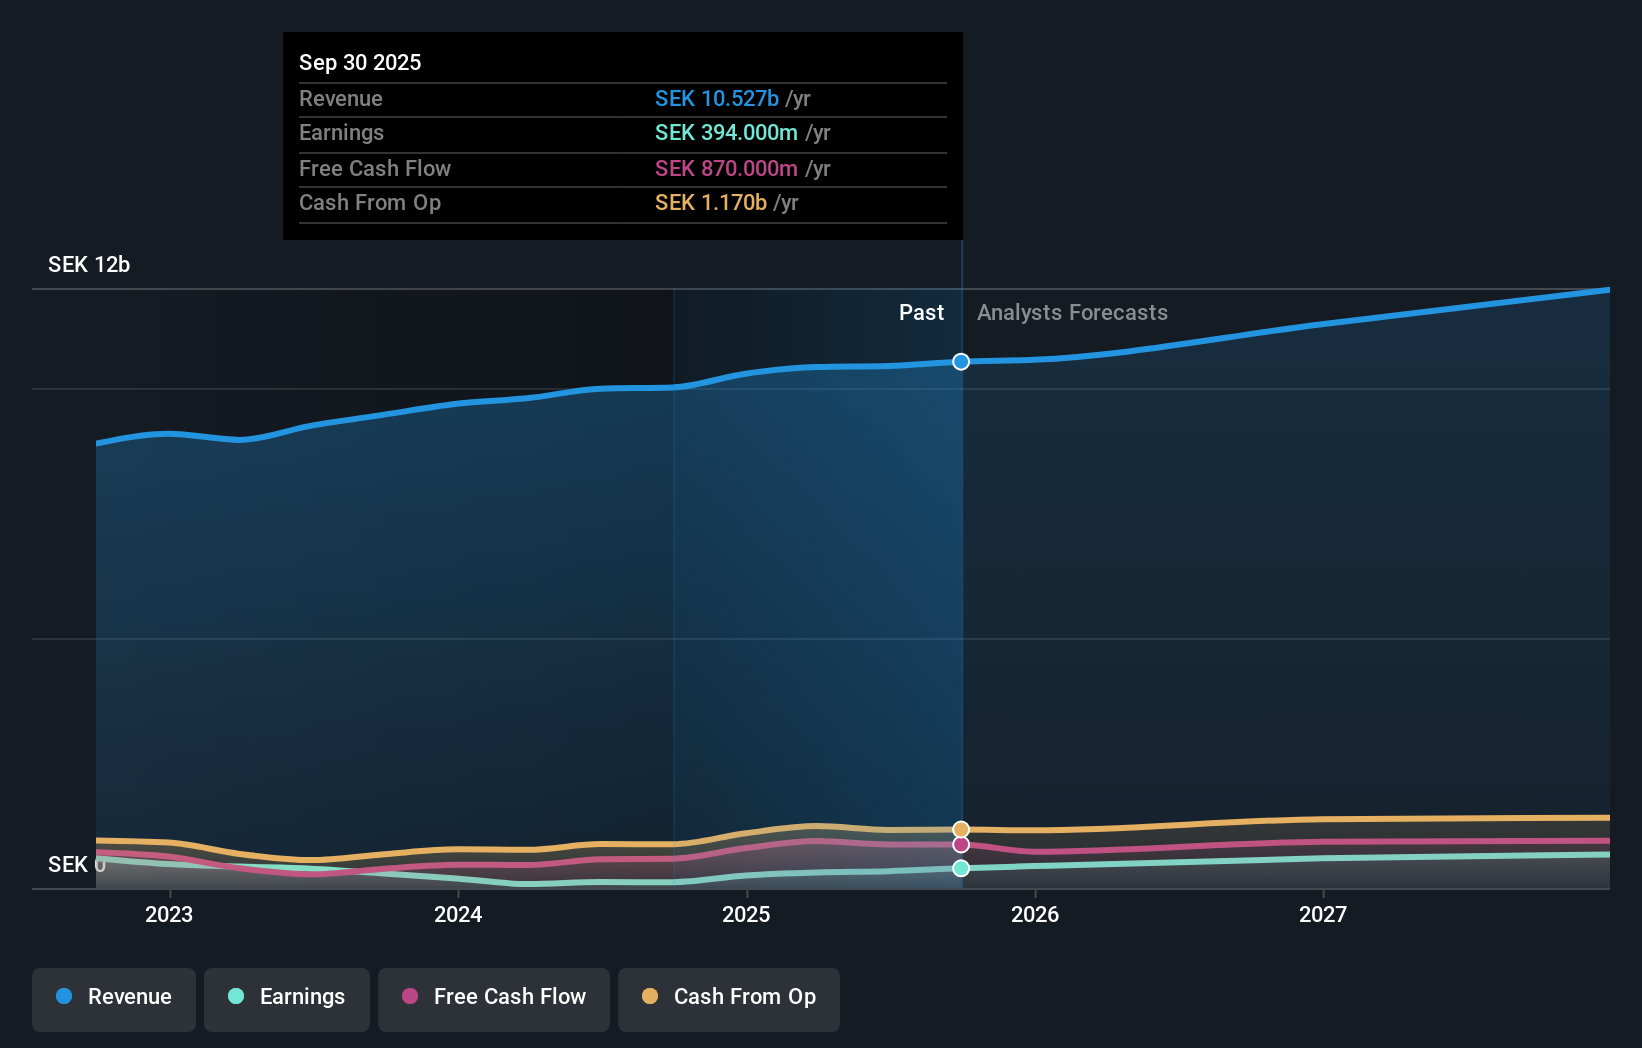The image size is (1642, 1048).
Task: Toggle the Earnings series off
Action: pos(286,997)
